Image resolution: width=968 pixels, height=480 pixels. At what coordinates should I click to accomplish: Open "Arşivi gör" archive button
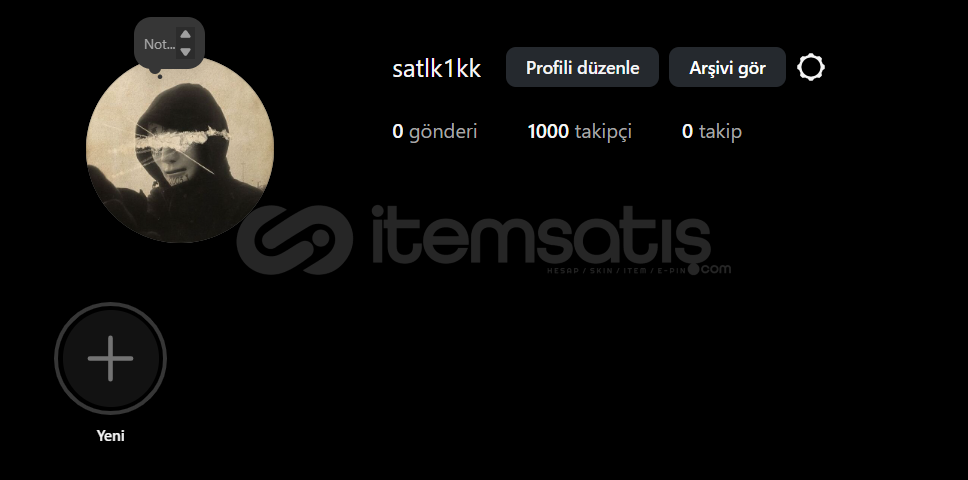point(727,67)
